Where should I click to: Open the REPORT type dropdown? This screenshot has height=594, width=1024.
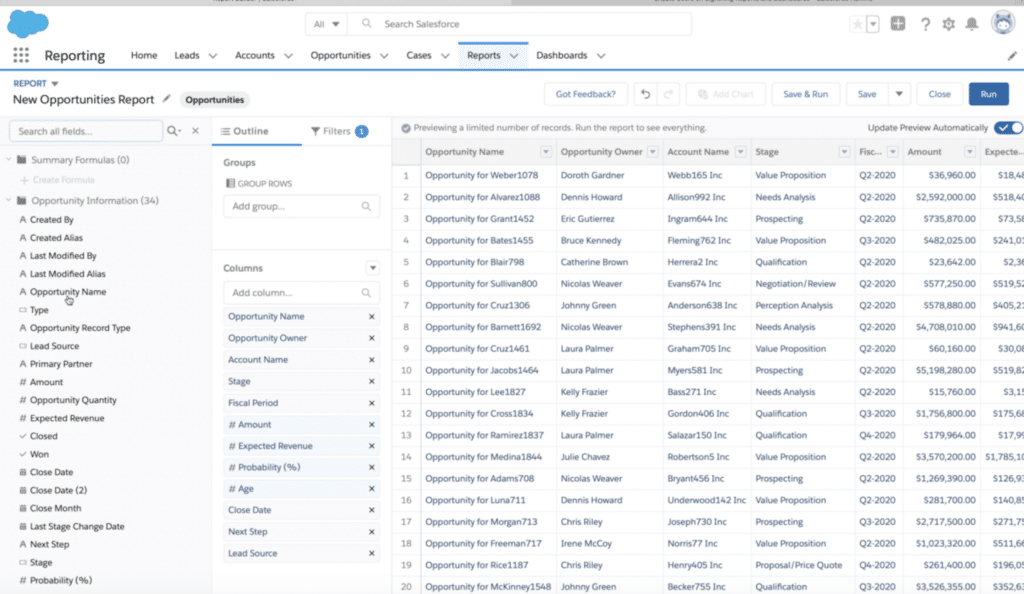pyautogui.click(x=55, y=84)
